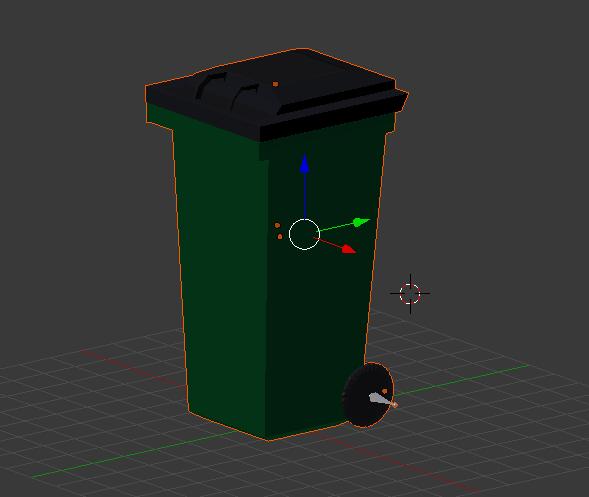Click the blue Z-axis gizmo arrow

(x=304, y=163)
